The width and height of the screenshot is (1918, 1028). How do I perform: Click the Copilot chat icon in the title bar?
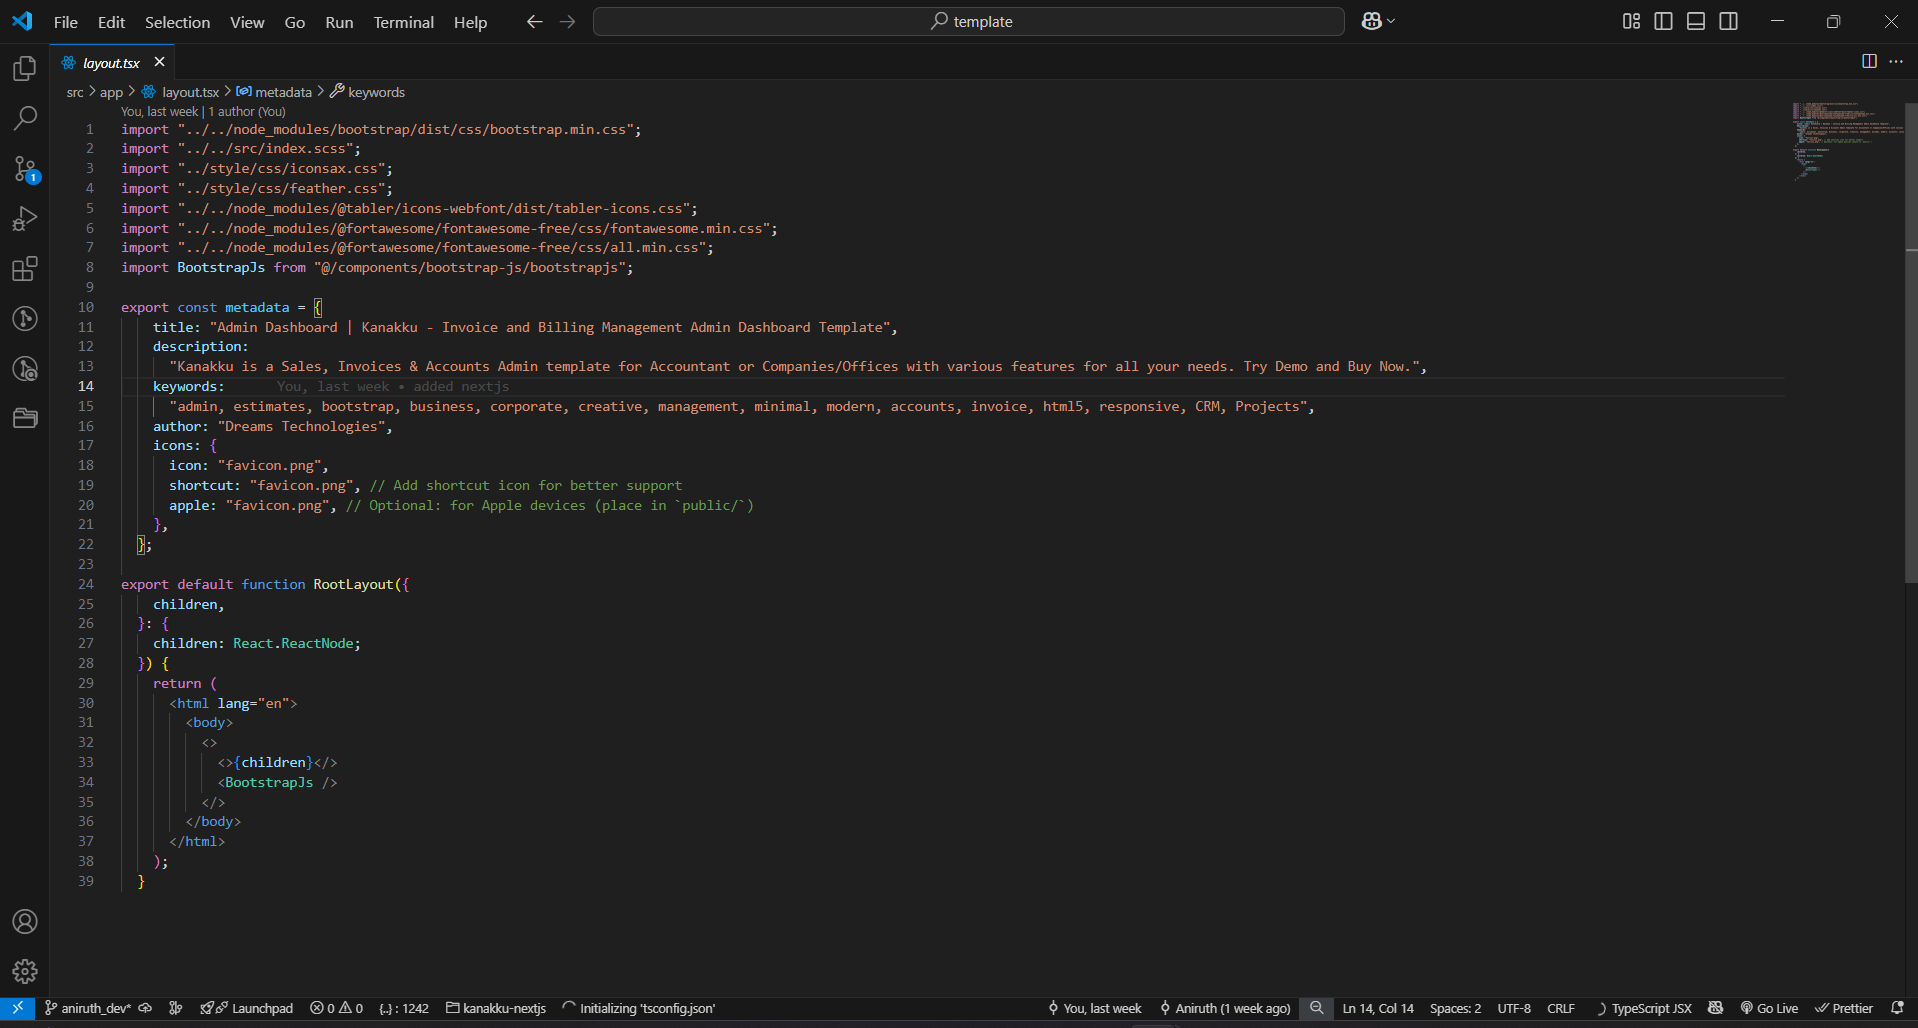coord(1371,21)
